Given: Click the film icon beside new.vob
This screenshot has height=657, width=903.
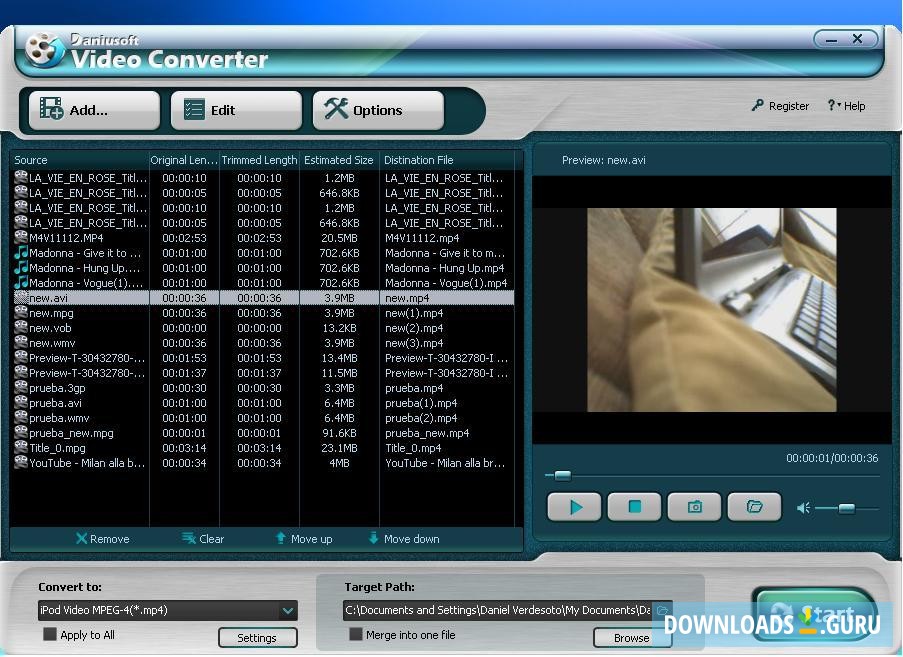Looking at the screenshot, I should tap(21, 326).
